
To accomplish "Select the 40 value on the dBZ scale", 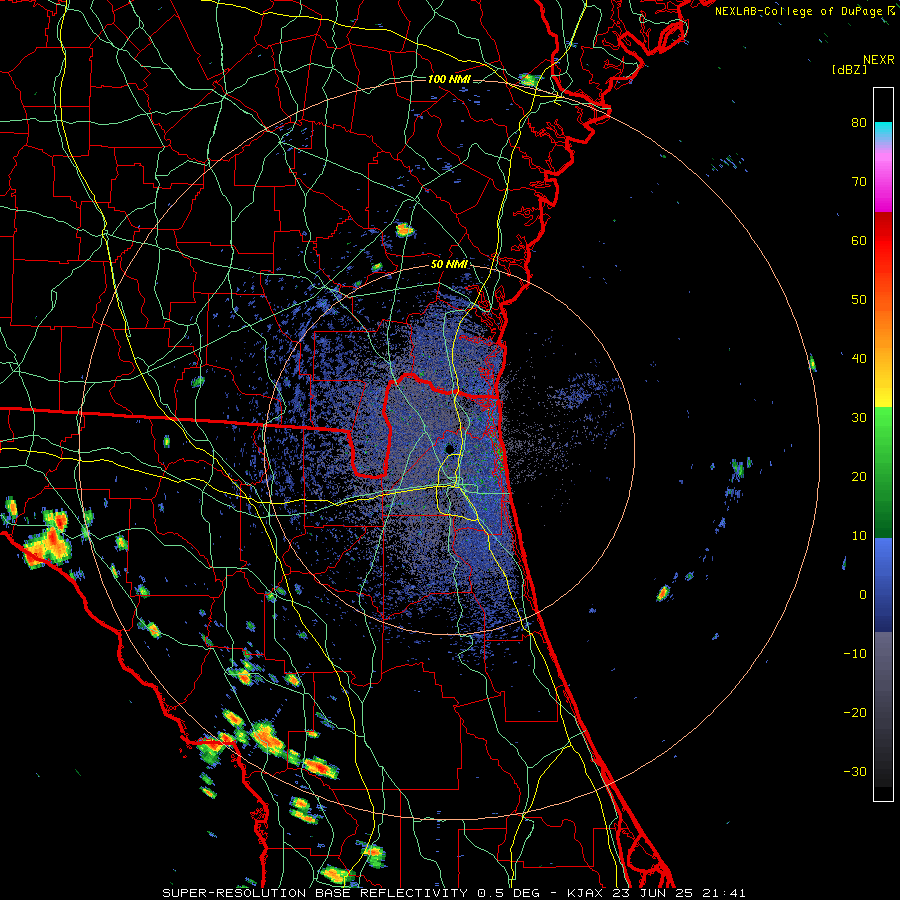I will pyautogui.click(x=859, y=359).
